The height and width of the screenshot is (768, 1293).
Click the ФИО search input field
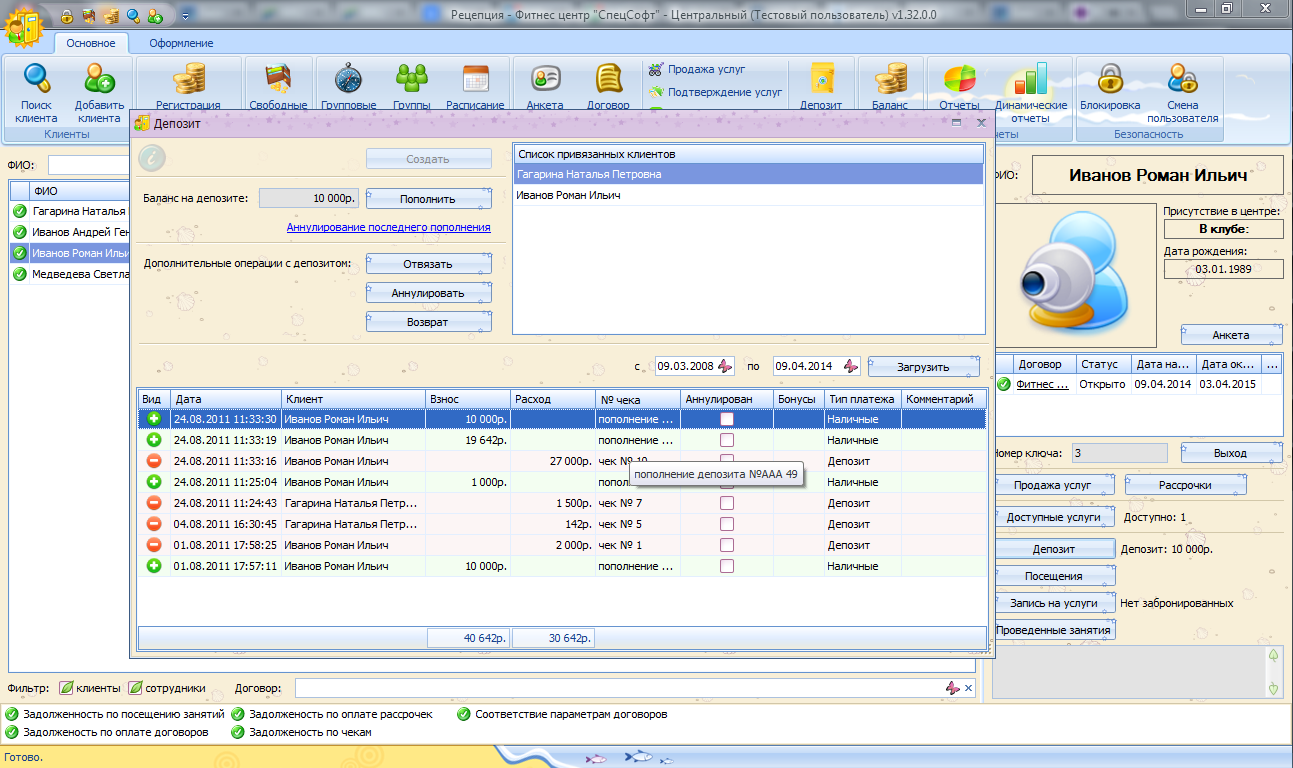click(90, 165)
